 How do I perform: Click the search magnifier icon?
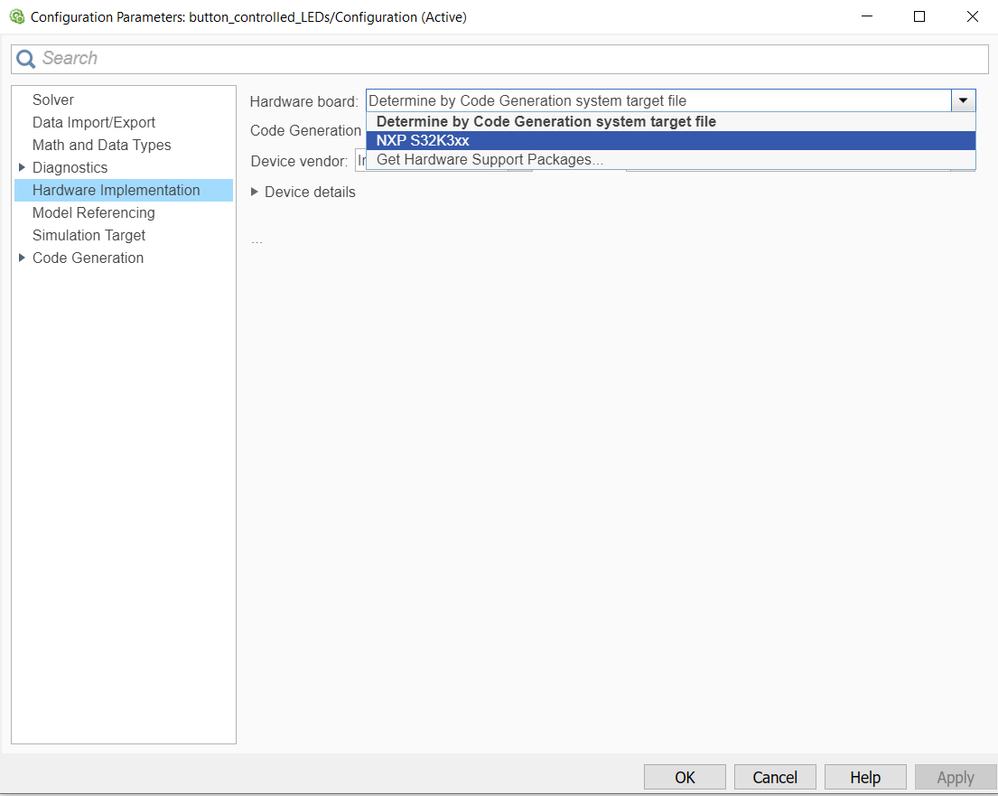pos(25,59)
